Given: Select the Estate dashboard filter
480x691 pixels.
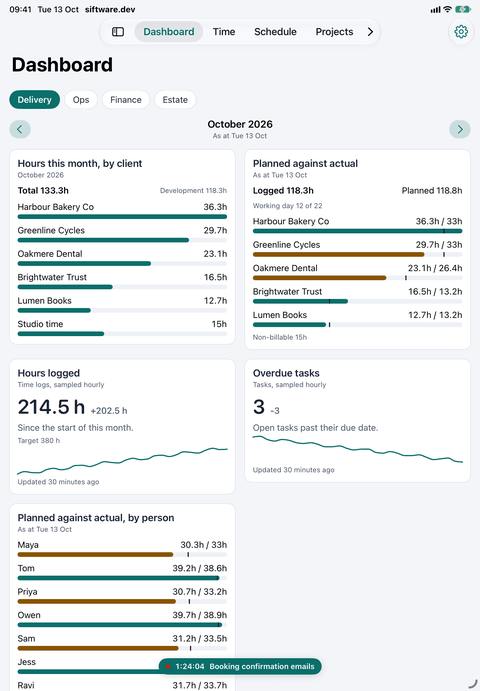Looking at the screenshot, I should coord(175,100).
